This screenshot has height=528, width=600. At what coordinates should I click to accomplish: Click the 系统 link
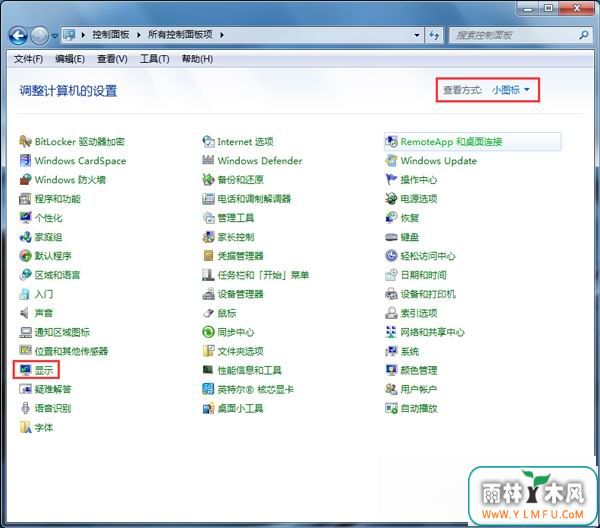tap(409, 351)
